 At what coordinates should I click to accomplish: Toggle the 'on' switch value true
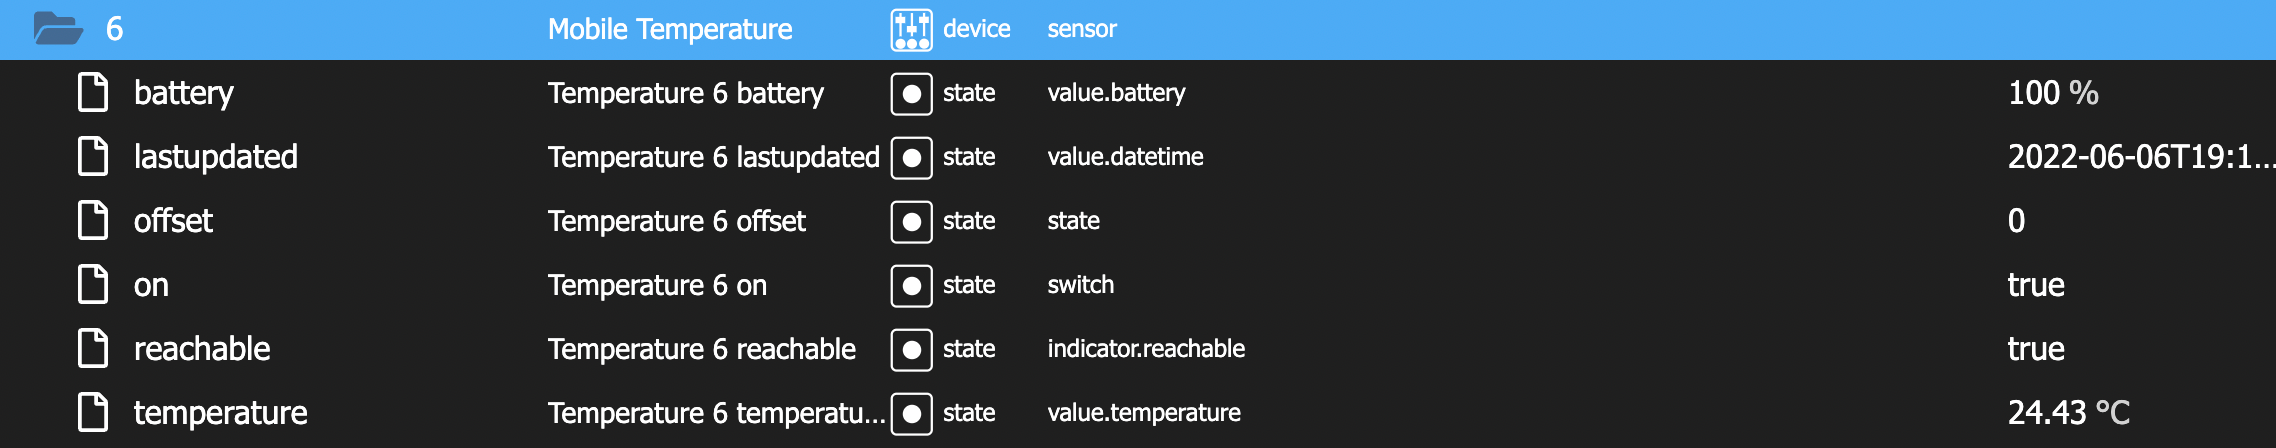point(2035,285)
